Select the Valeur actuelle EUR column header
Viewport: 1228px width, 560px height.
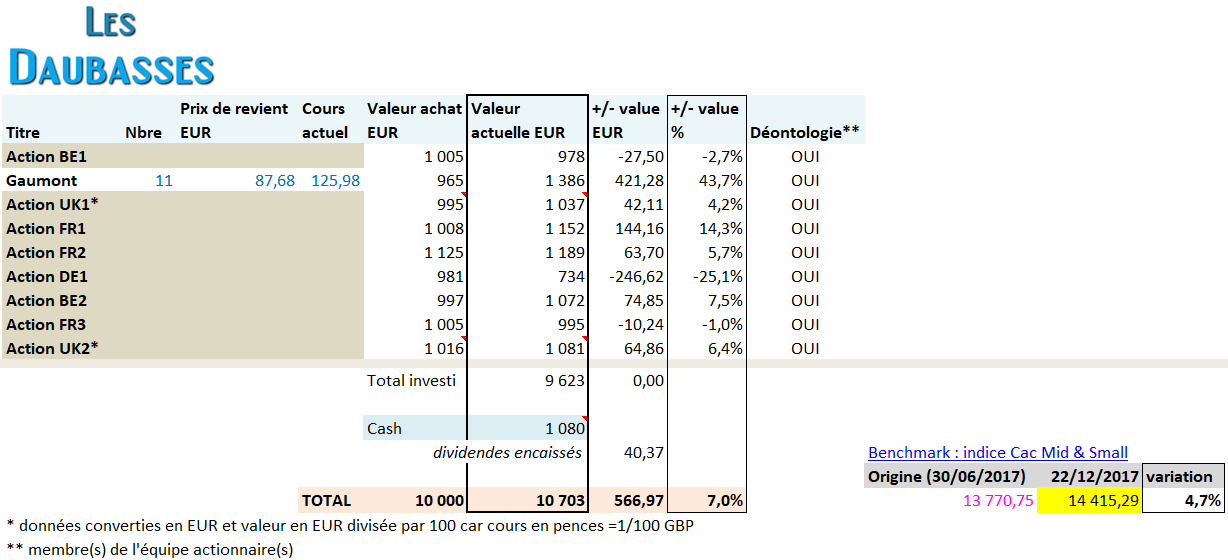click(526, 120)
